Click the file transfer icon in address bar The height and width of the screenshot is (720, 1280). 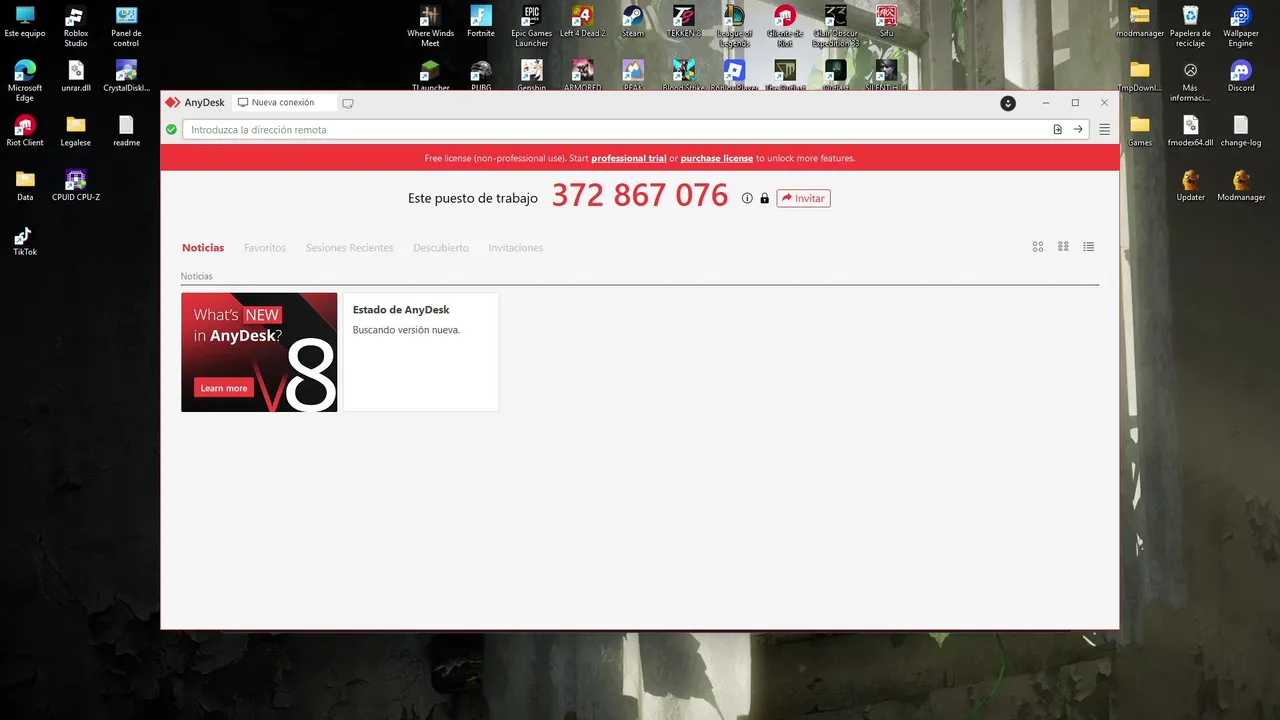pyautogui.click(x=1057, y=129)
